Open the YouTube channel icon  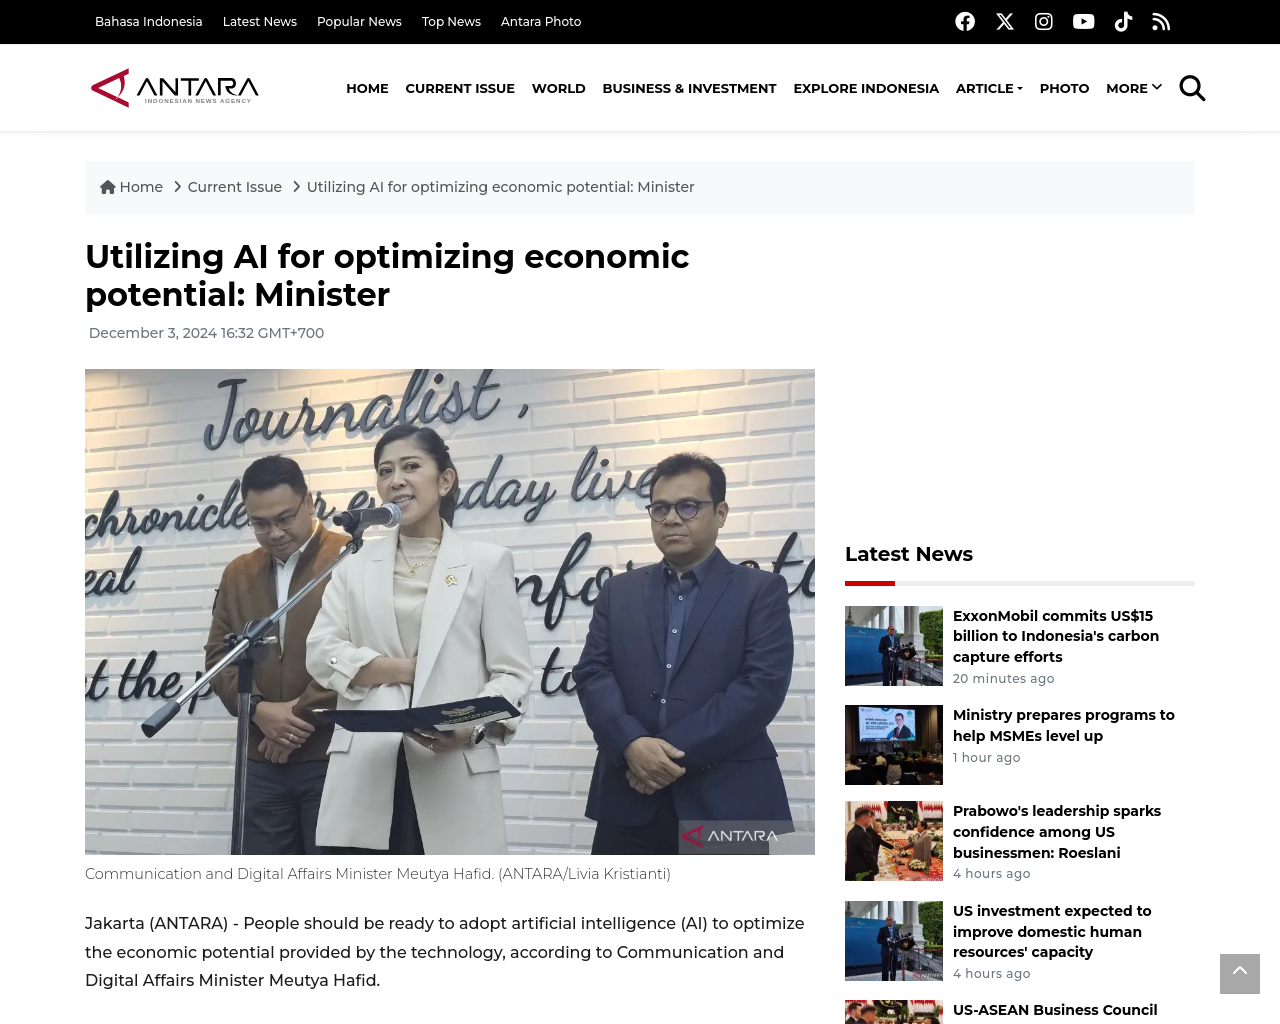click(x=1084, y=22)
